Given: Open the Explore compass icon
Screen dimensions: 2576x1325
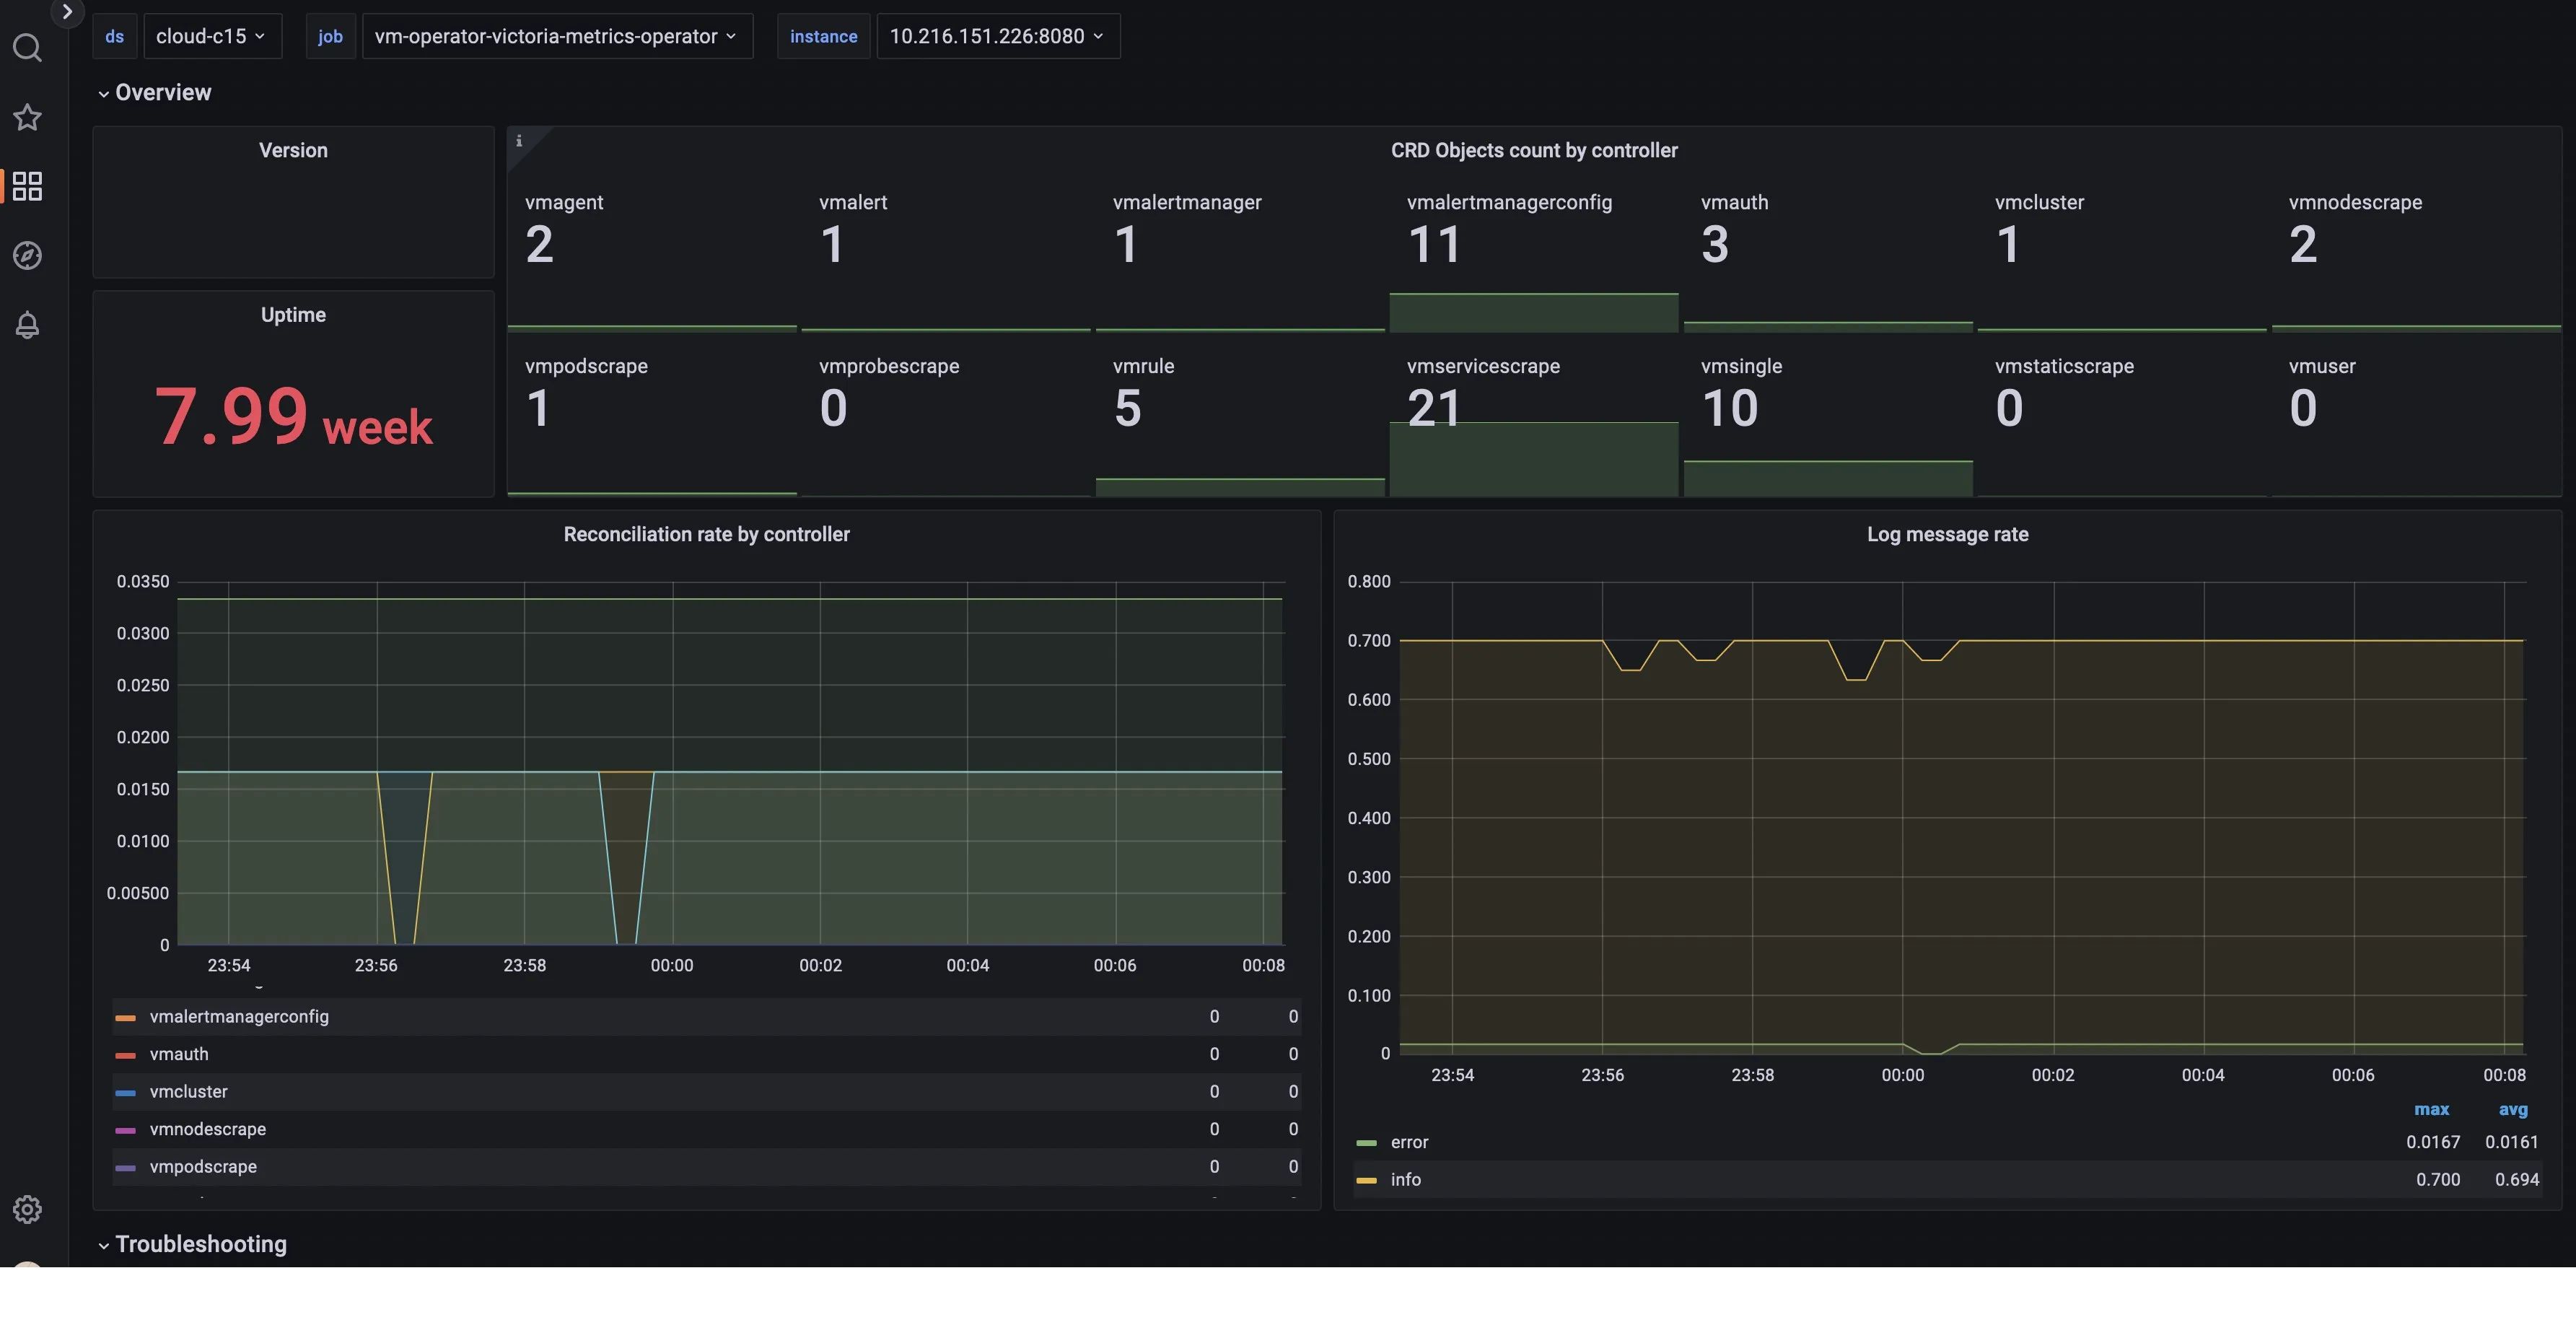Looking at the screenshot, I should point(27,256).
